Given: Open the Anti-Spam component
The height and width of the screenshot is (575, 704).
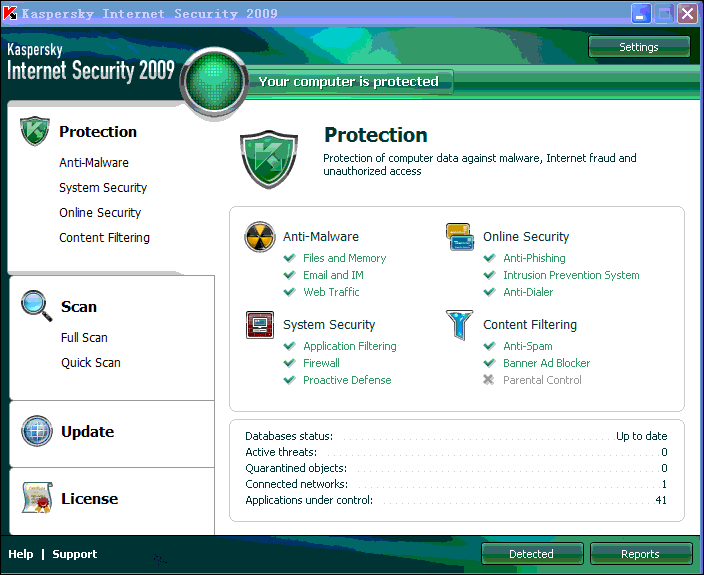Looking at the screenshot, I should coord(528,346).
